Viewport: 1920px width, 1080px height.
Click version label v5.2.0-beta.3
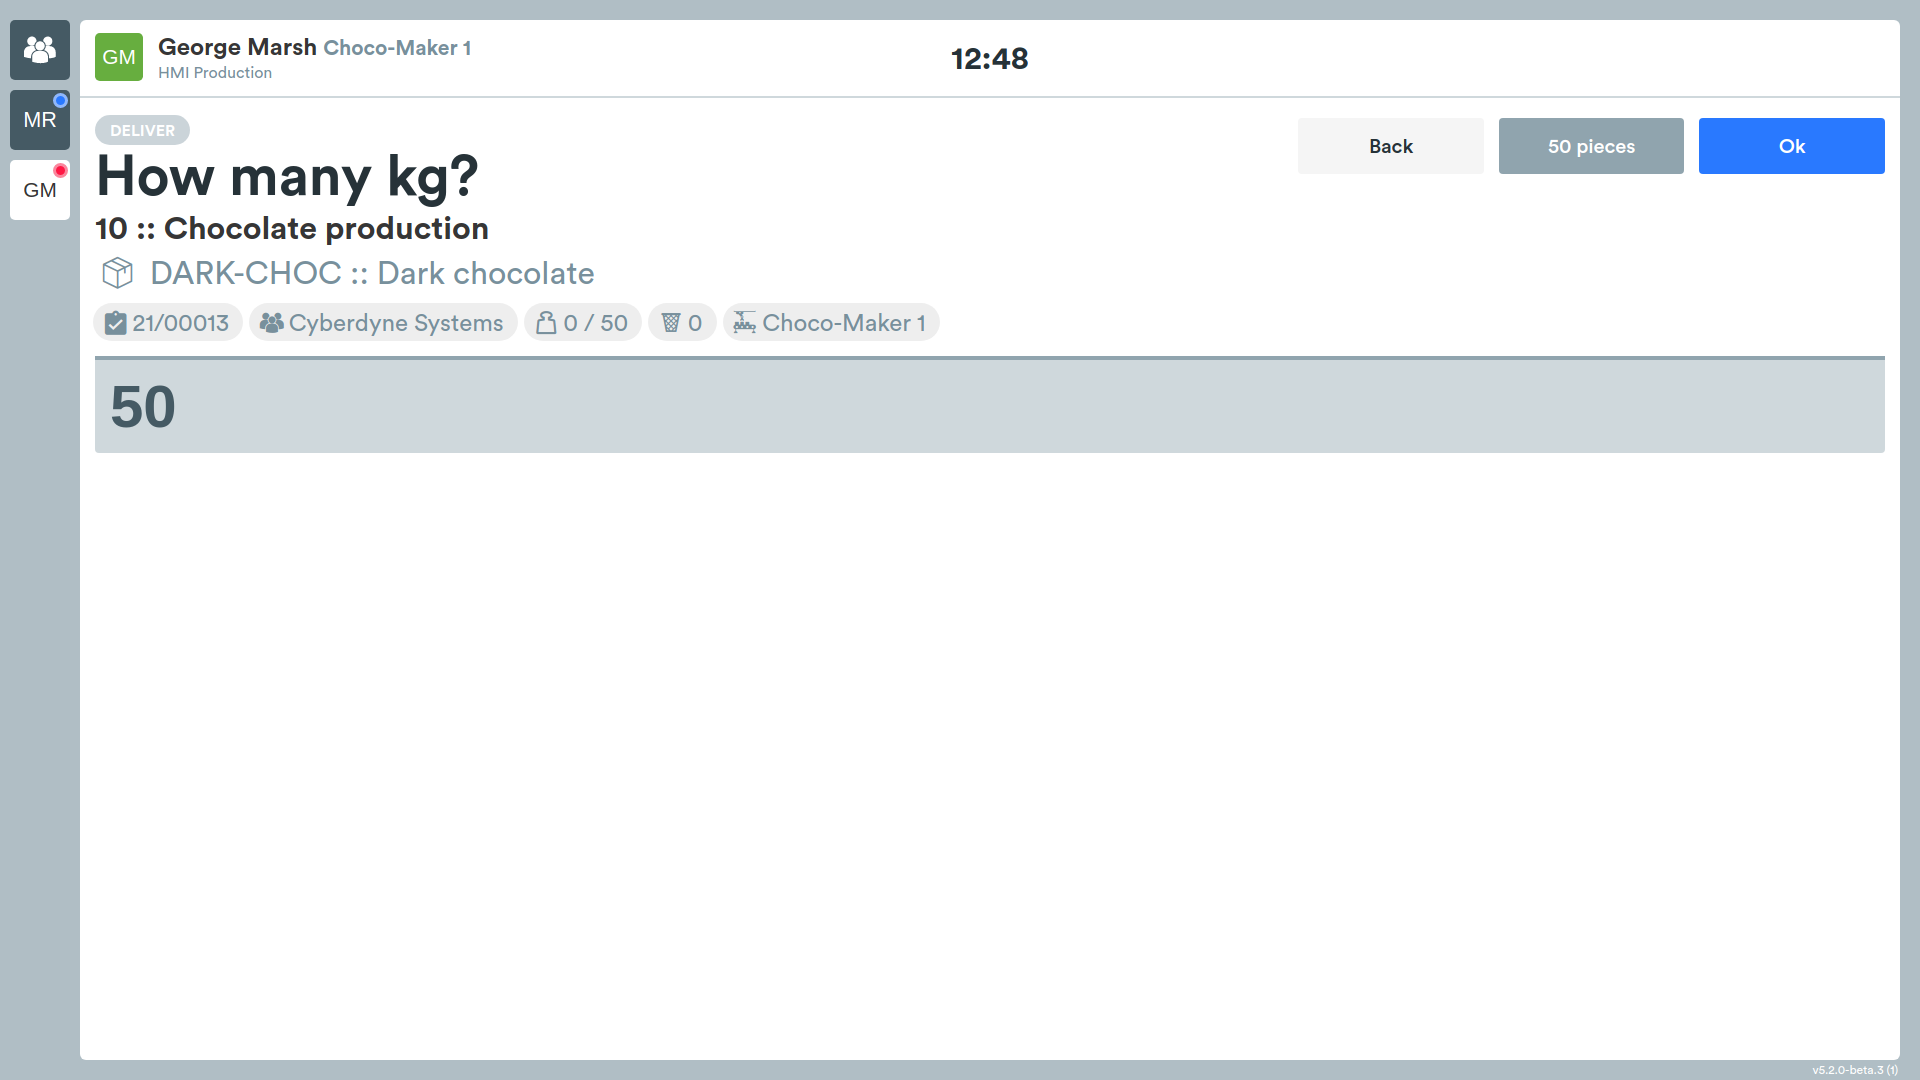pos(1855,1070)
